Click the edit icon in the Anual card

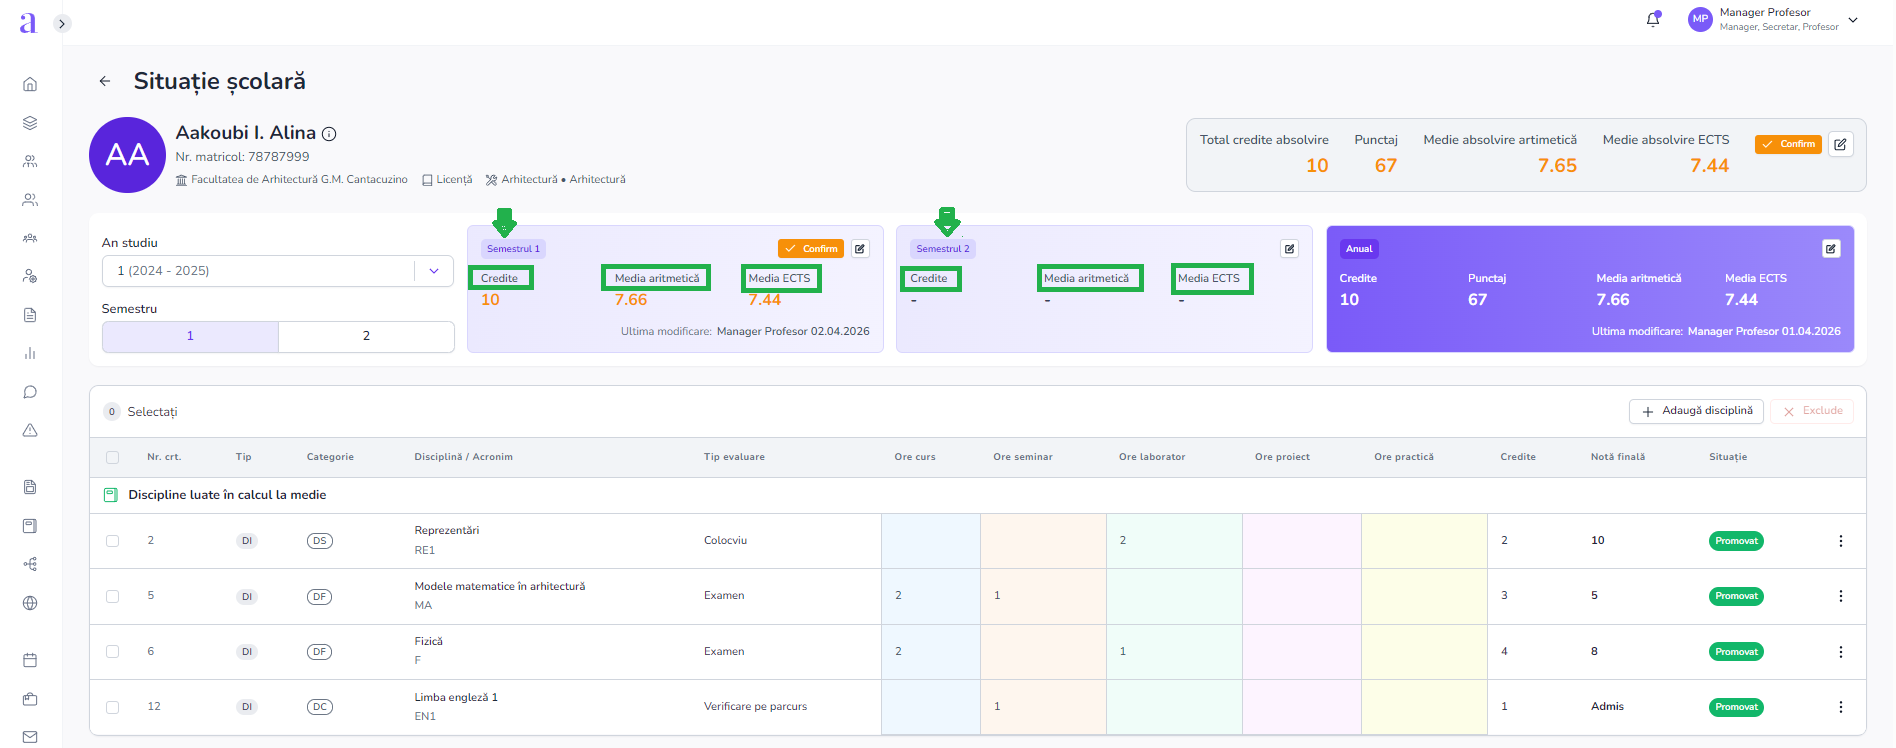coord(1830,249)
